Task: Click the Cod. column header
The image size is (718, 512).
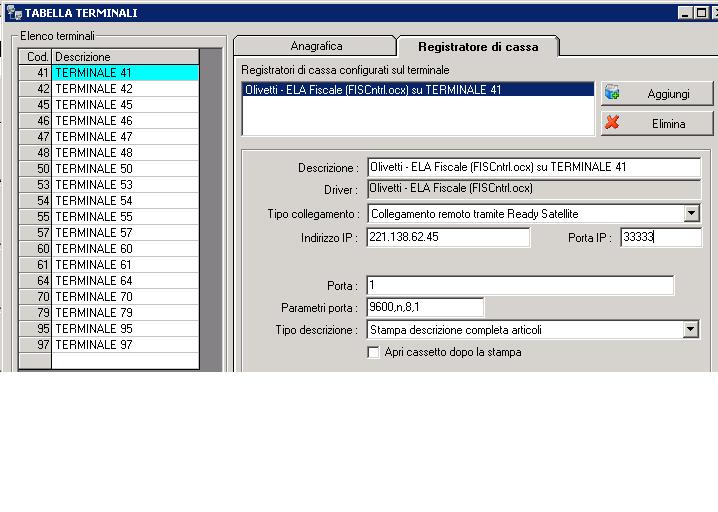Action: tap(35, 57)
